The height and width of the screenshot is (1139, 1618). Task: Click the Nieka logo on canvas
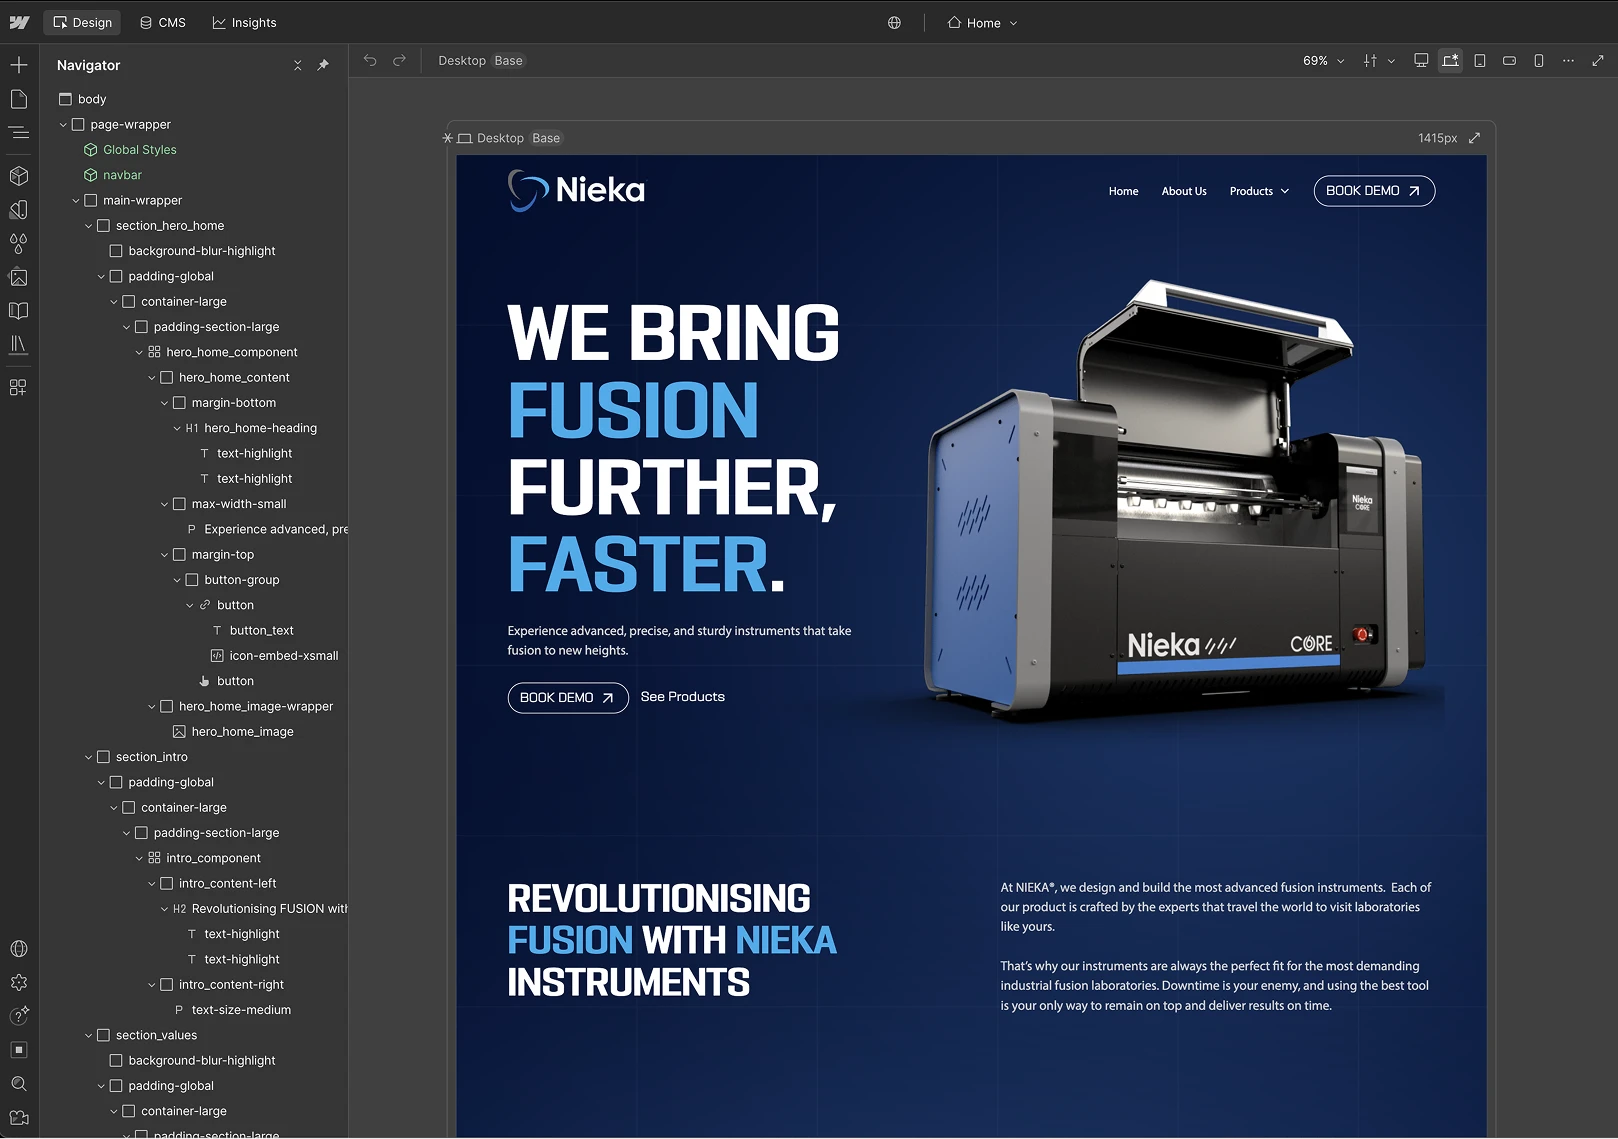(576, 190)
